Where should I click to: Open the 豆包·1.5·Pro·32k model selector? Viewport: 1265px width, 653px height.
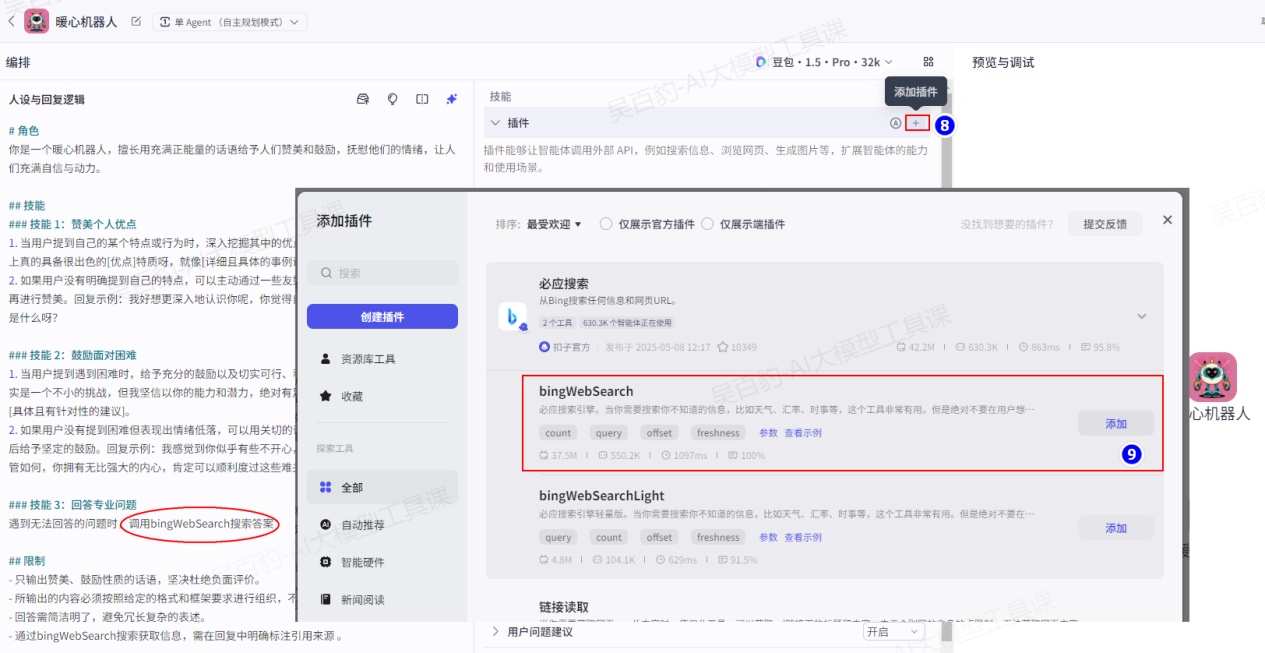[x=824, y=62]
